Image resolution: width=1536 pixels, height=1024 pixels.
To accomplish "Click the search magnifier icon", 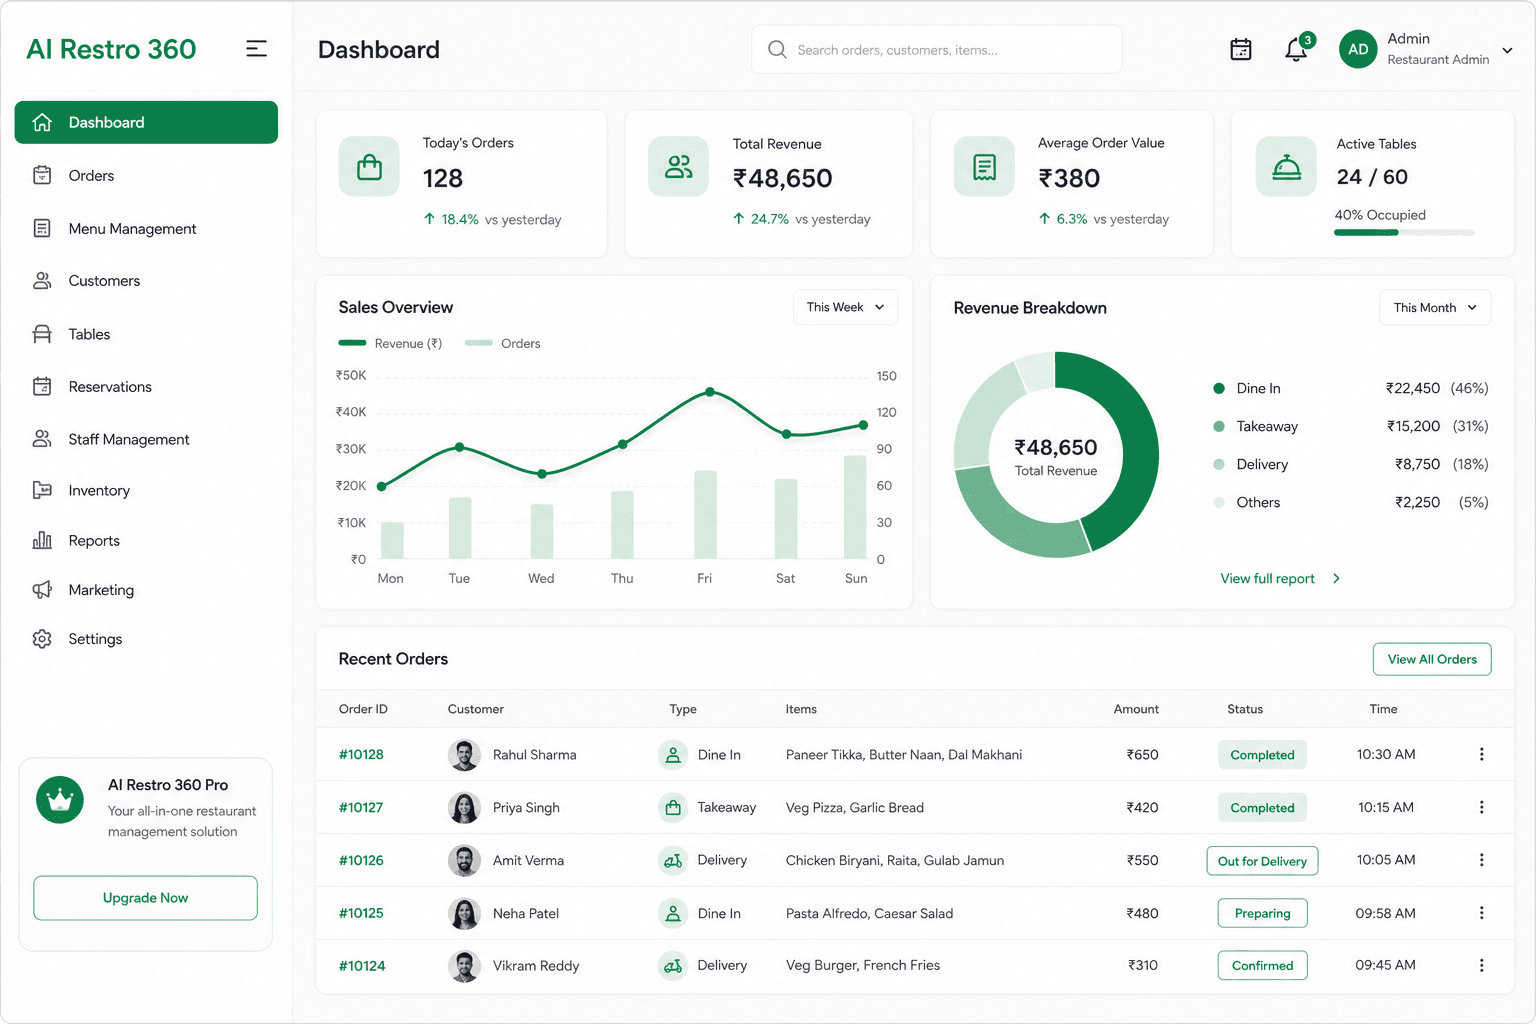I will 777,49.
